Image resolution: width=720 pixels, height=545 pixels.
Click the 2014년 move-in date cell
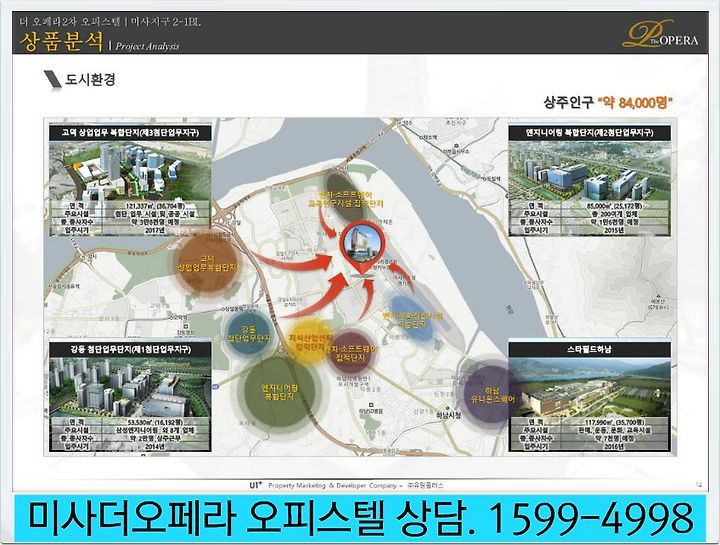154,446
